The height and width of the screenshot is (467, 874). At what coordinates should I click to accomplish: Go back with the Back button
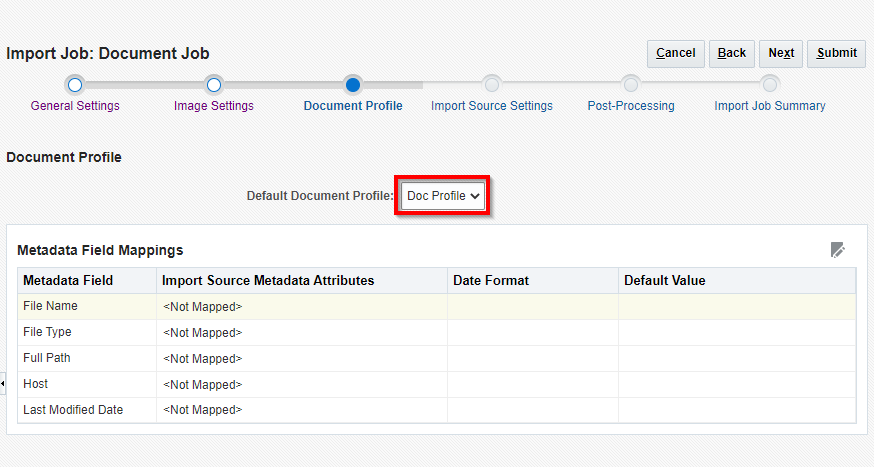(732, 53)
